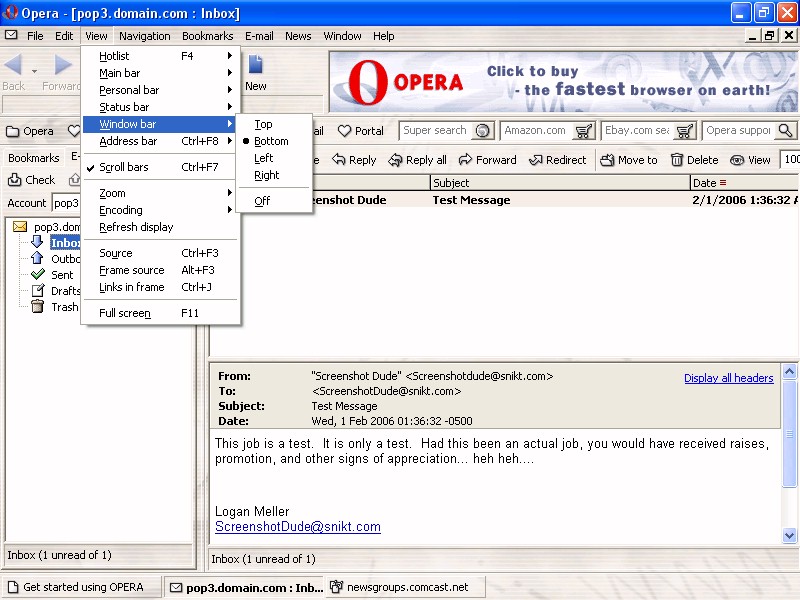
Task: Expand the Main bar submenu
Action: pyautogui.click(x=161, y=73)
